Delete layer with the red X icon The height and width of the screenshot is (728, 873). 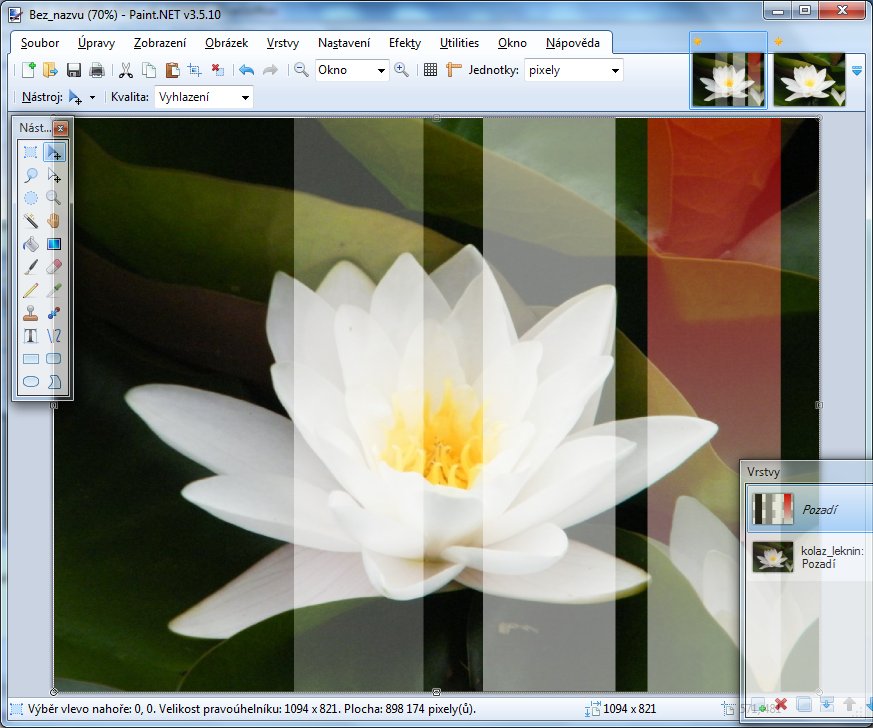(781, 705)
